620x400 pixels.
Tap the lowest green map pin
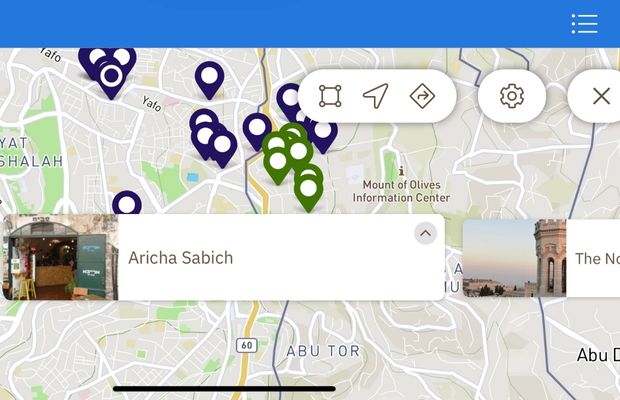(x=308, y=192)
